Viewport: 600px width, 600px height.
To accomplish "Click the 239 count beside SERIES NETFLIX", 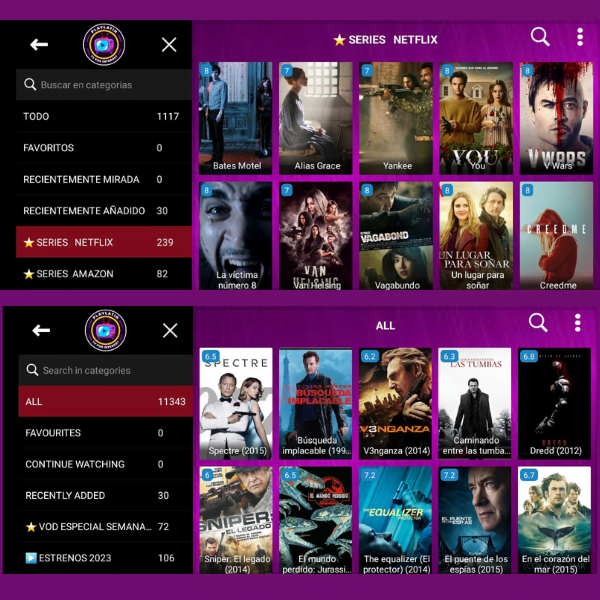I will pos(165,242).
